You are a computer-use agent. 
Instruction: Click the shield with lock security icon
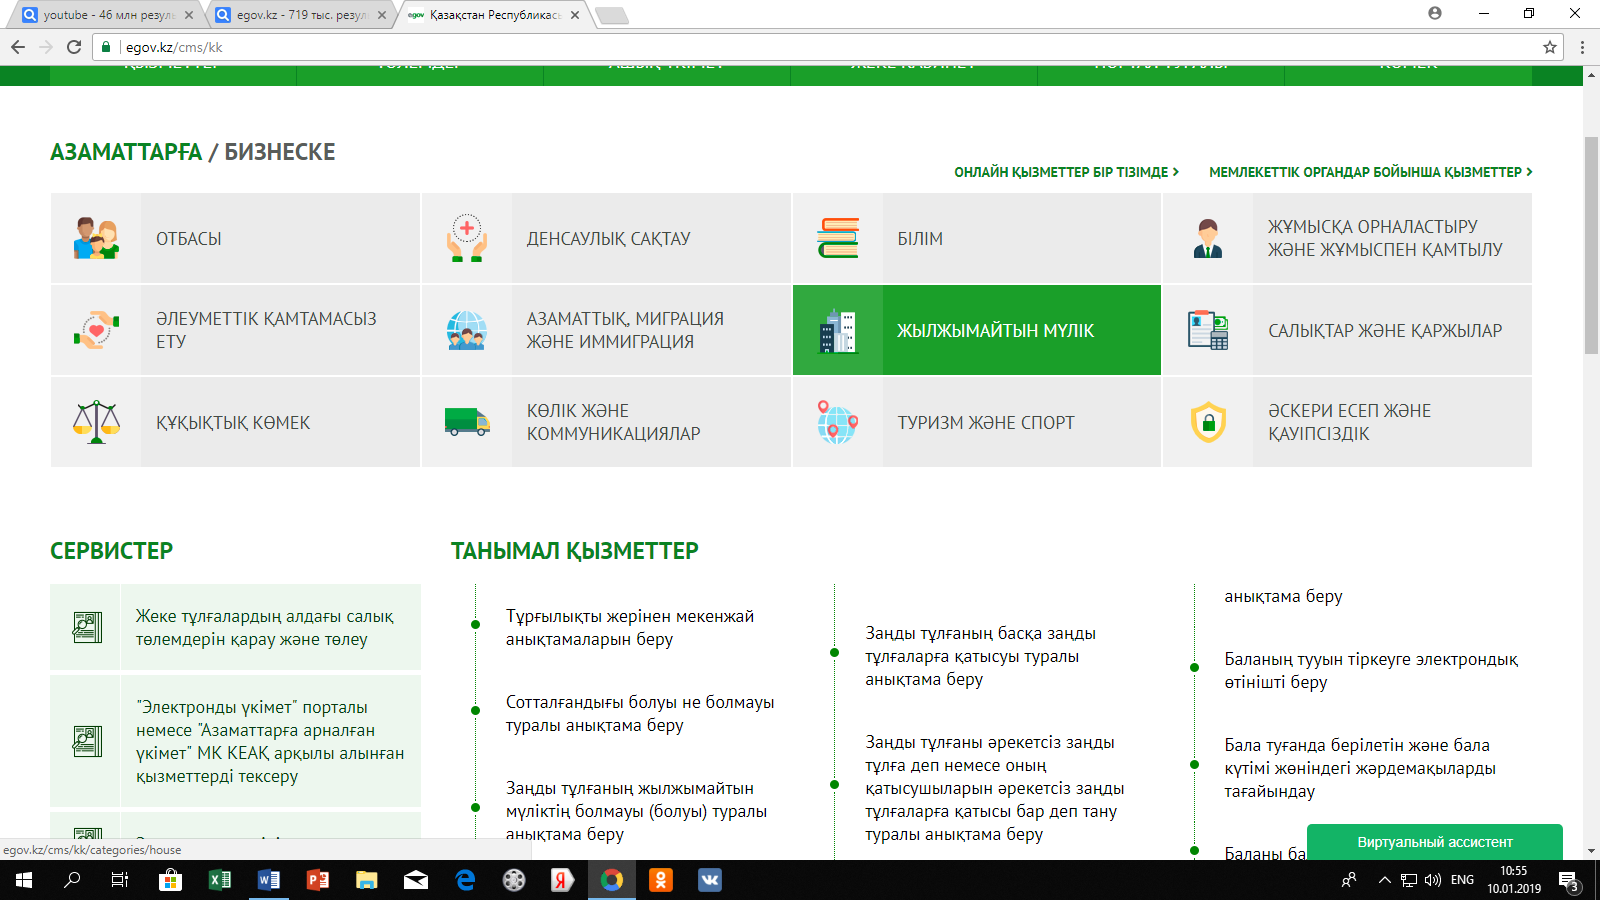tap(1208, 422)
